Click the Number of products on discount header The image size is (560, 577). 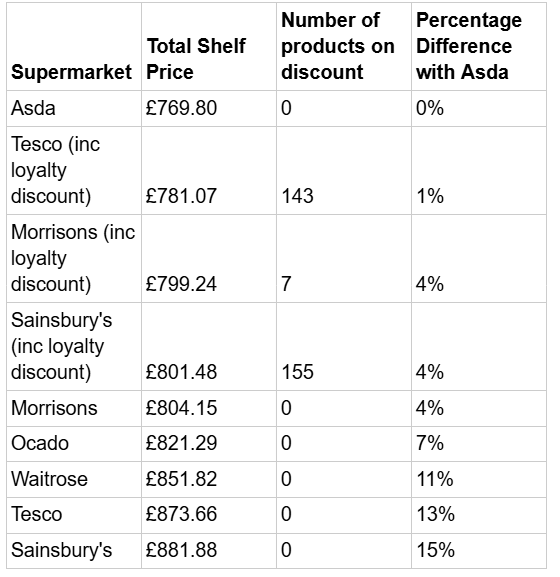[344, 46]
